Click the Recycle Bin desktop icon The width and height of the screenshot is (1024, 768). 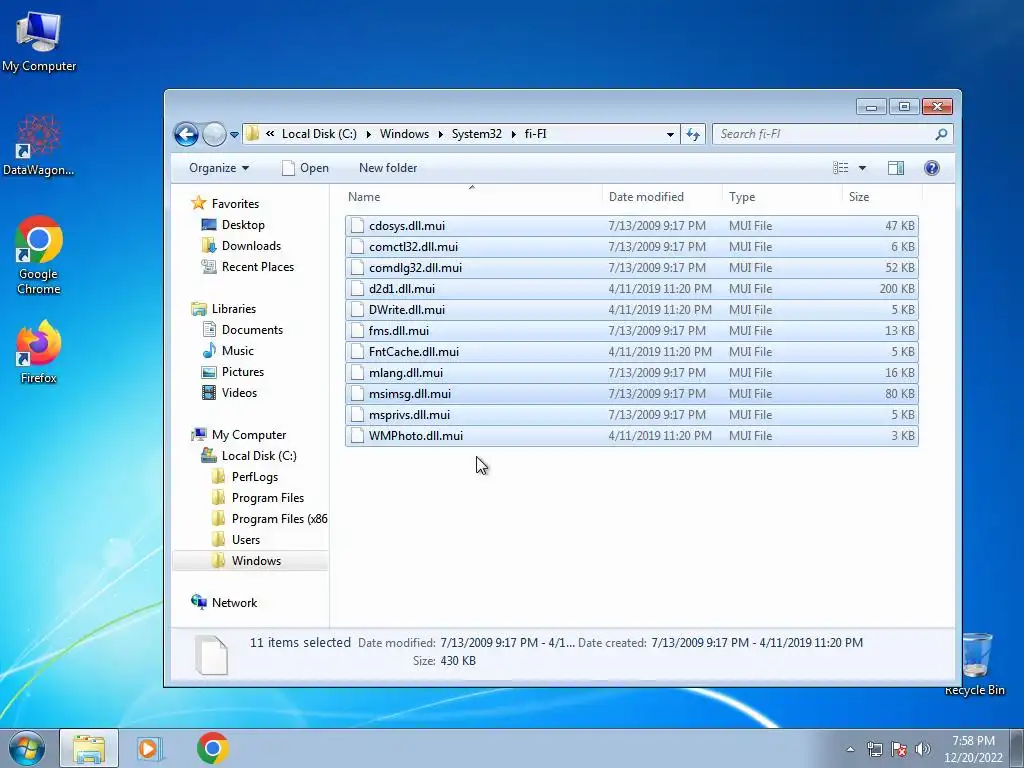point(976,664)
